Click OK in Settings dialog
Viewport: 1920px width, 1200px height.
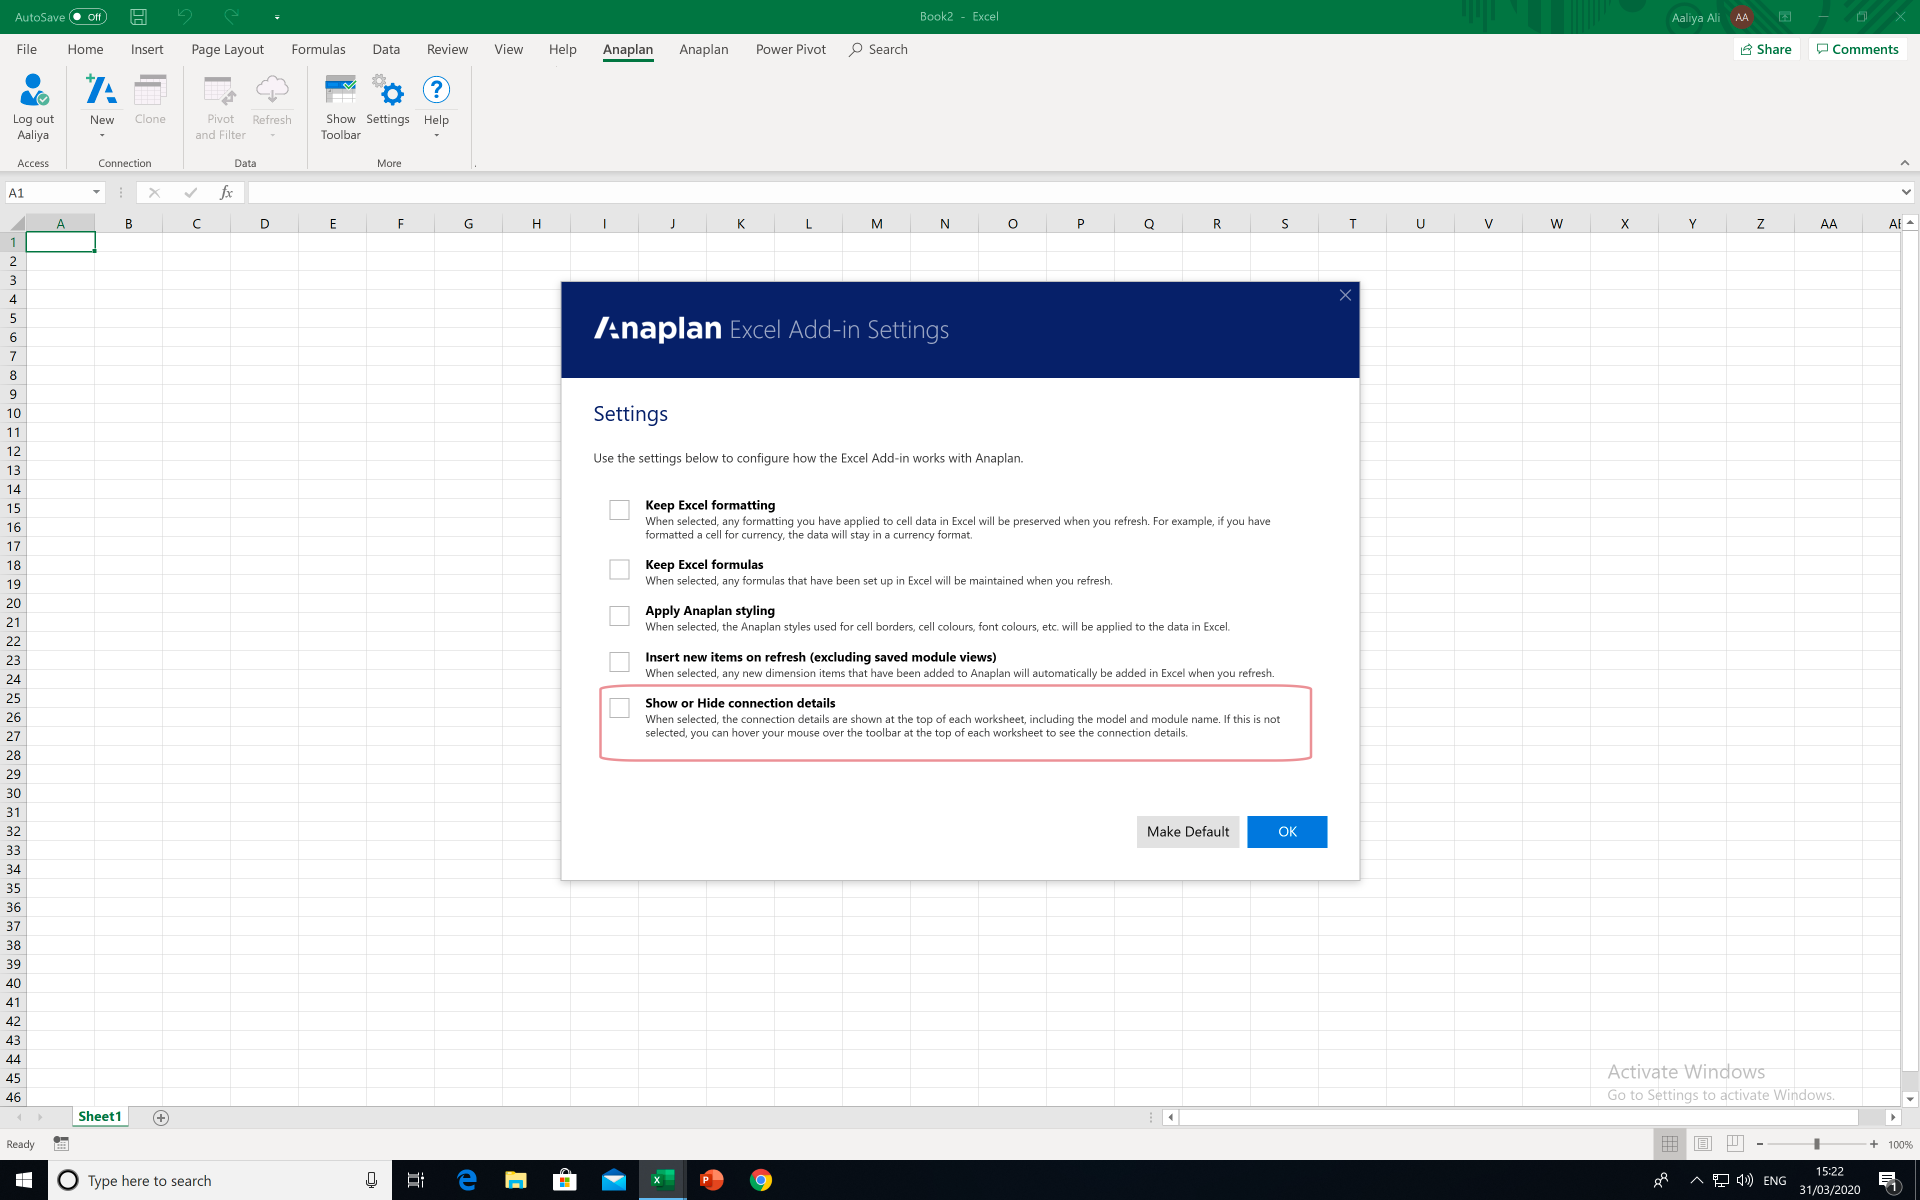[1287, 832]
